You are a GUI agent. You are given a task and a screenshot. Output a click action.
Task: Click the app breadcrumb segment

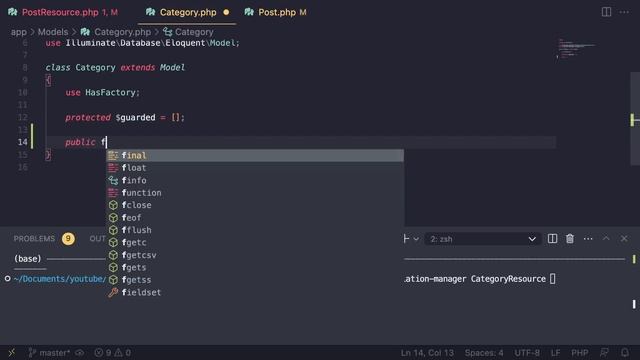tap(18, 32)
